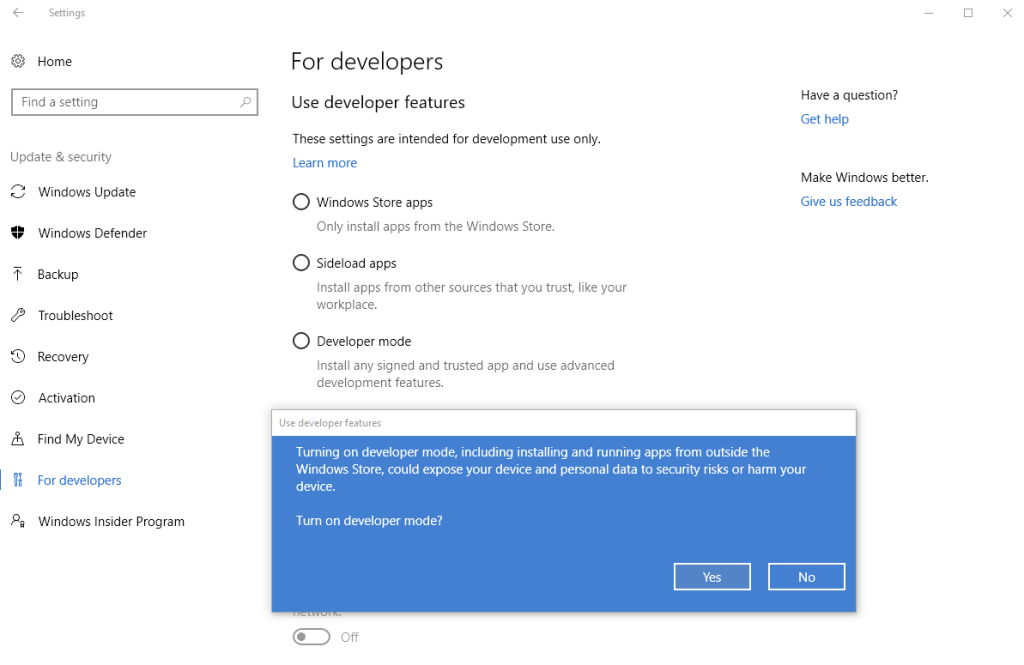Open the Learn more link
1024x665 pixels.
click(324, 163)
